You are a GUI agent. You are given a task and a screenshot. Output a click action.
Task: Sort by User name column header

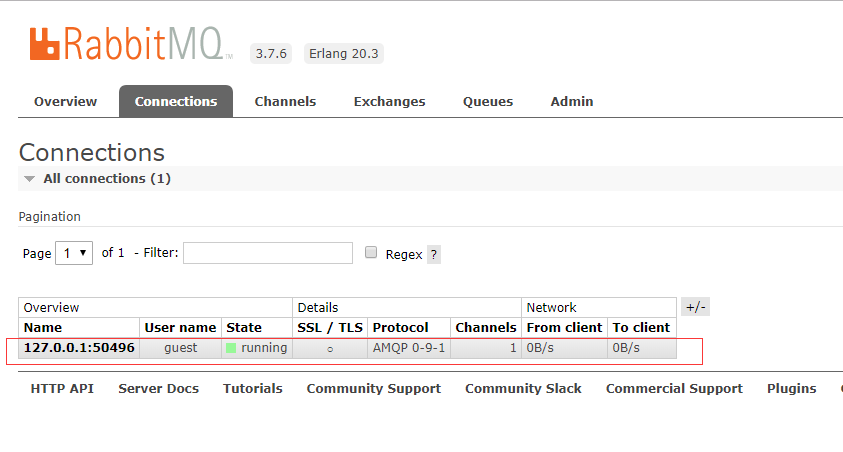coord(180,327)
